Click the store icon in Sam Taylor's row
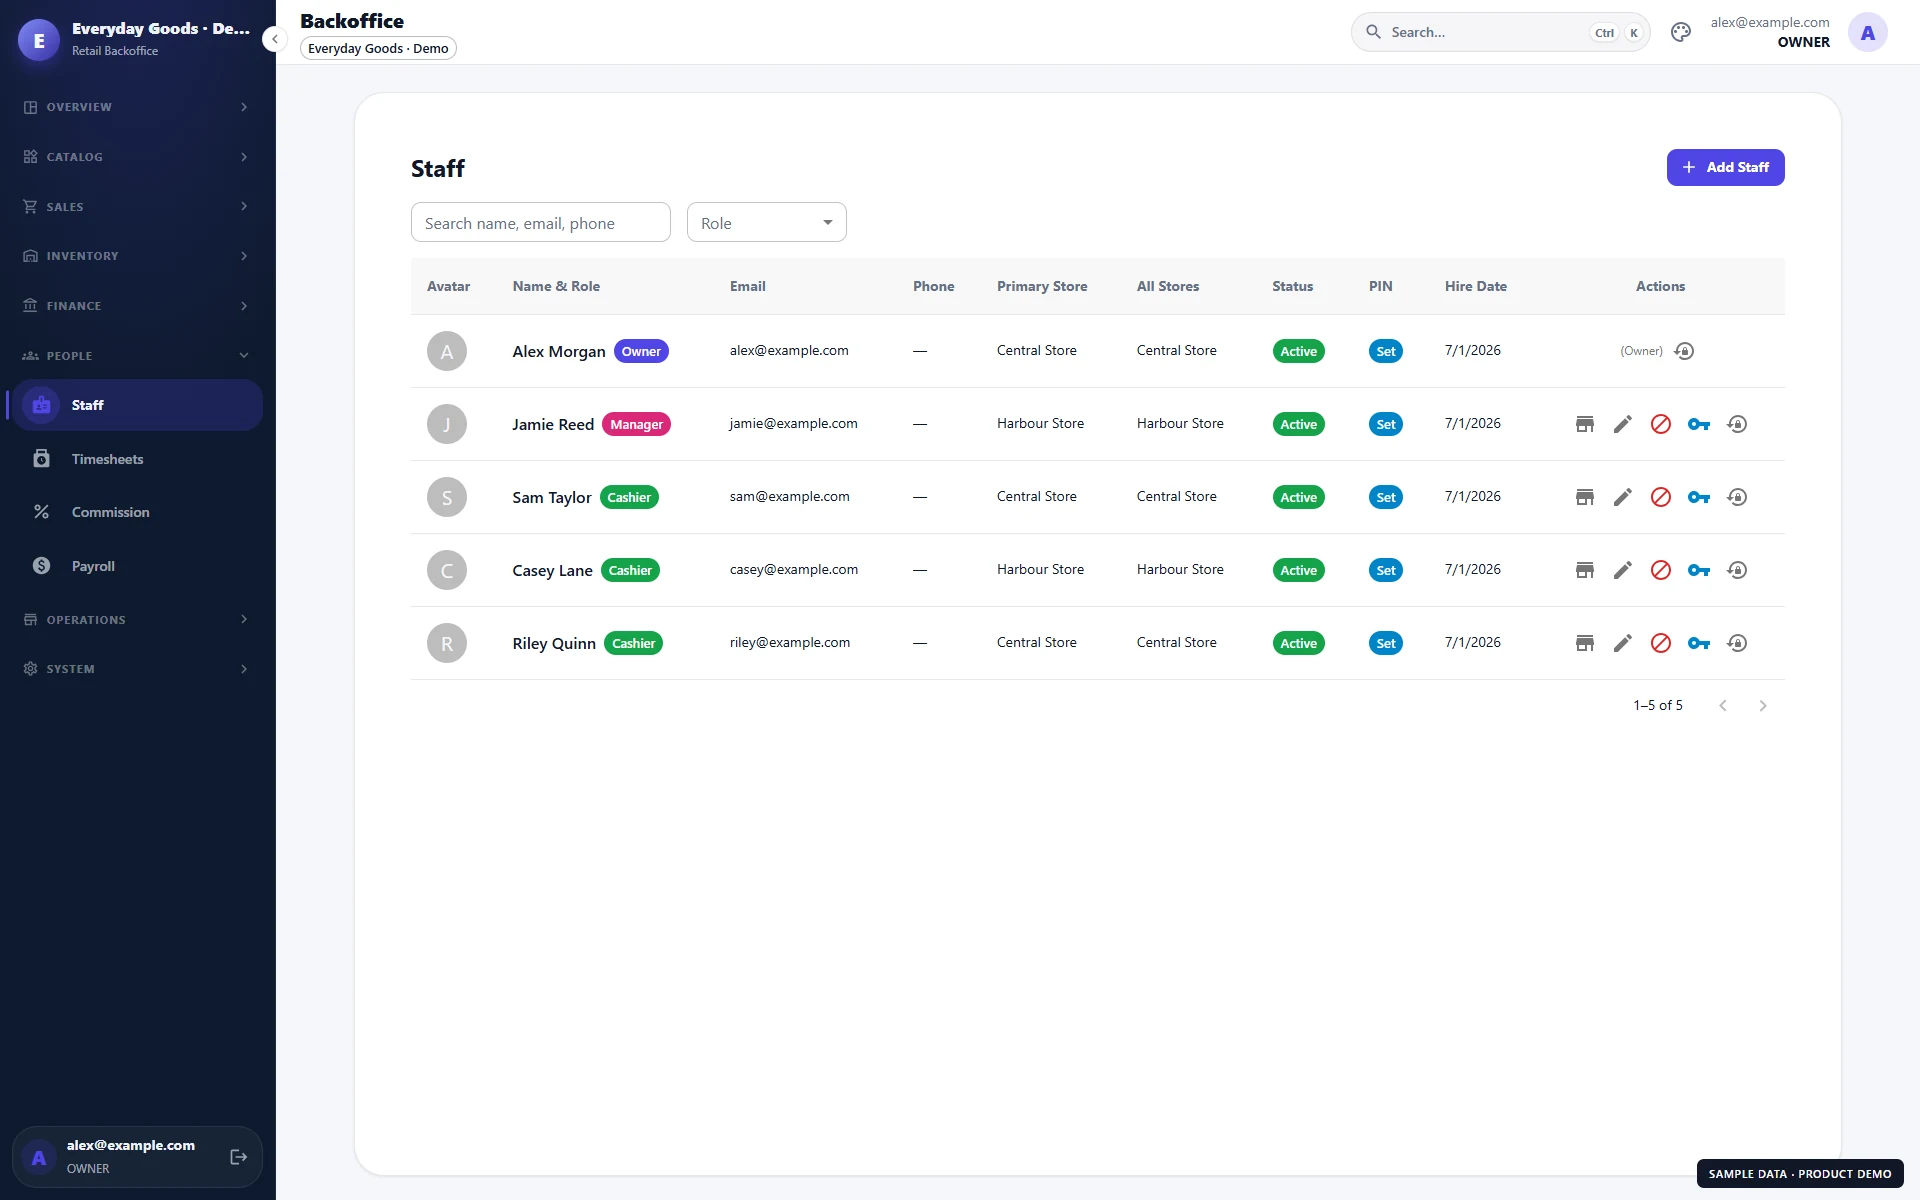This screenshot has height=1200, width=1920. coord(1585,497)
